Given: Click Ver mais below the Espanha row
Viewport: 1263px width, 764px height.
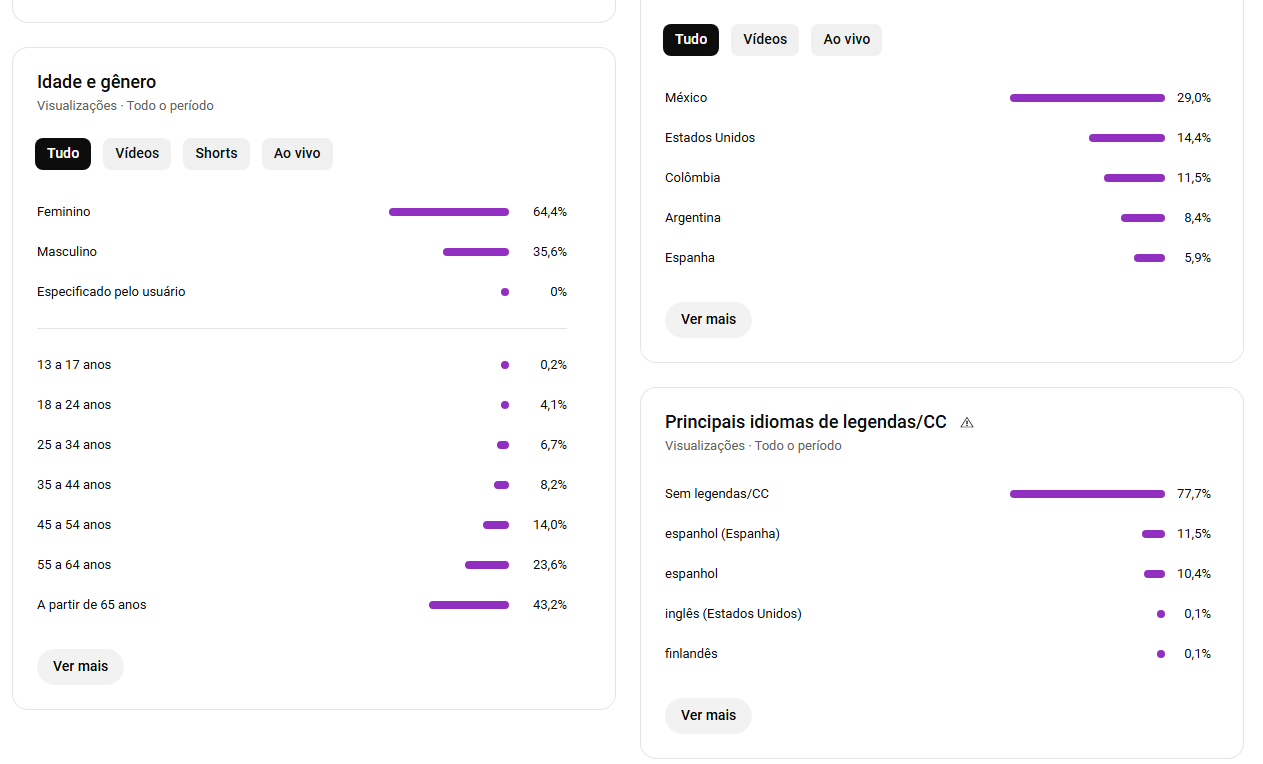Looking at the screenshot, I should point(708,320).
